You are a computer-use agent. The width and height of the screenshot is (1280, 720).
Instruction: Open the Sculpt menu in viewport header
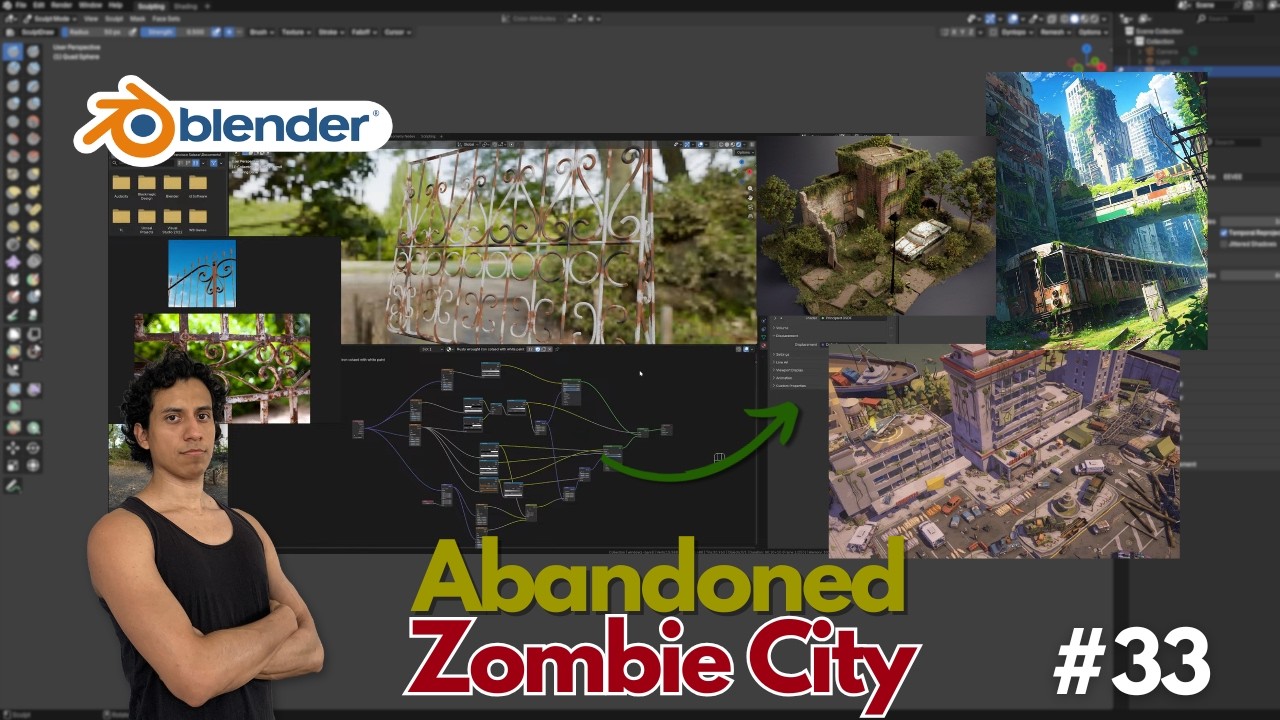pyautogui.click(x=114, y=18)
